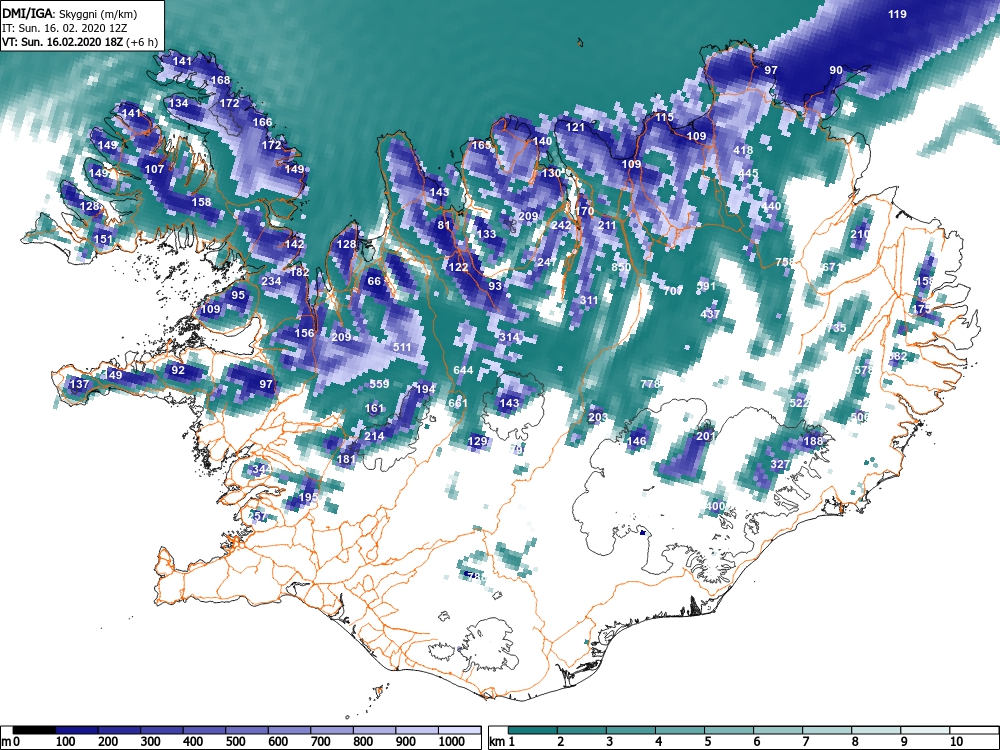Click the '5' label on the km legend

tap(707, 742)
